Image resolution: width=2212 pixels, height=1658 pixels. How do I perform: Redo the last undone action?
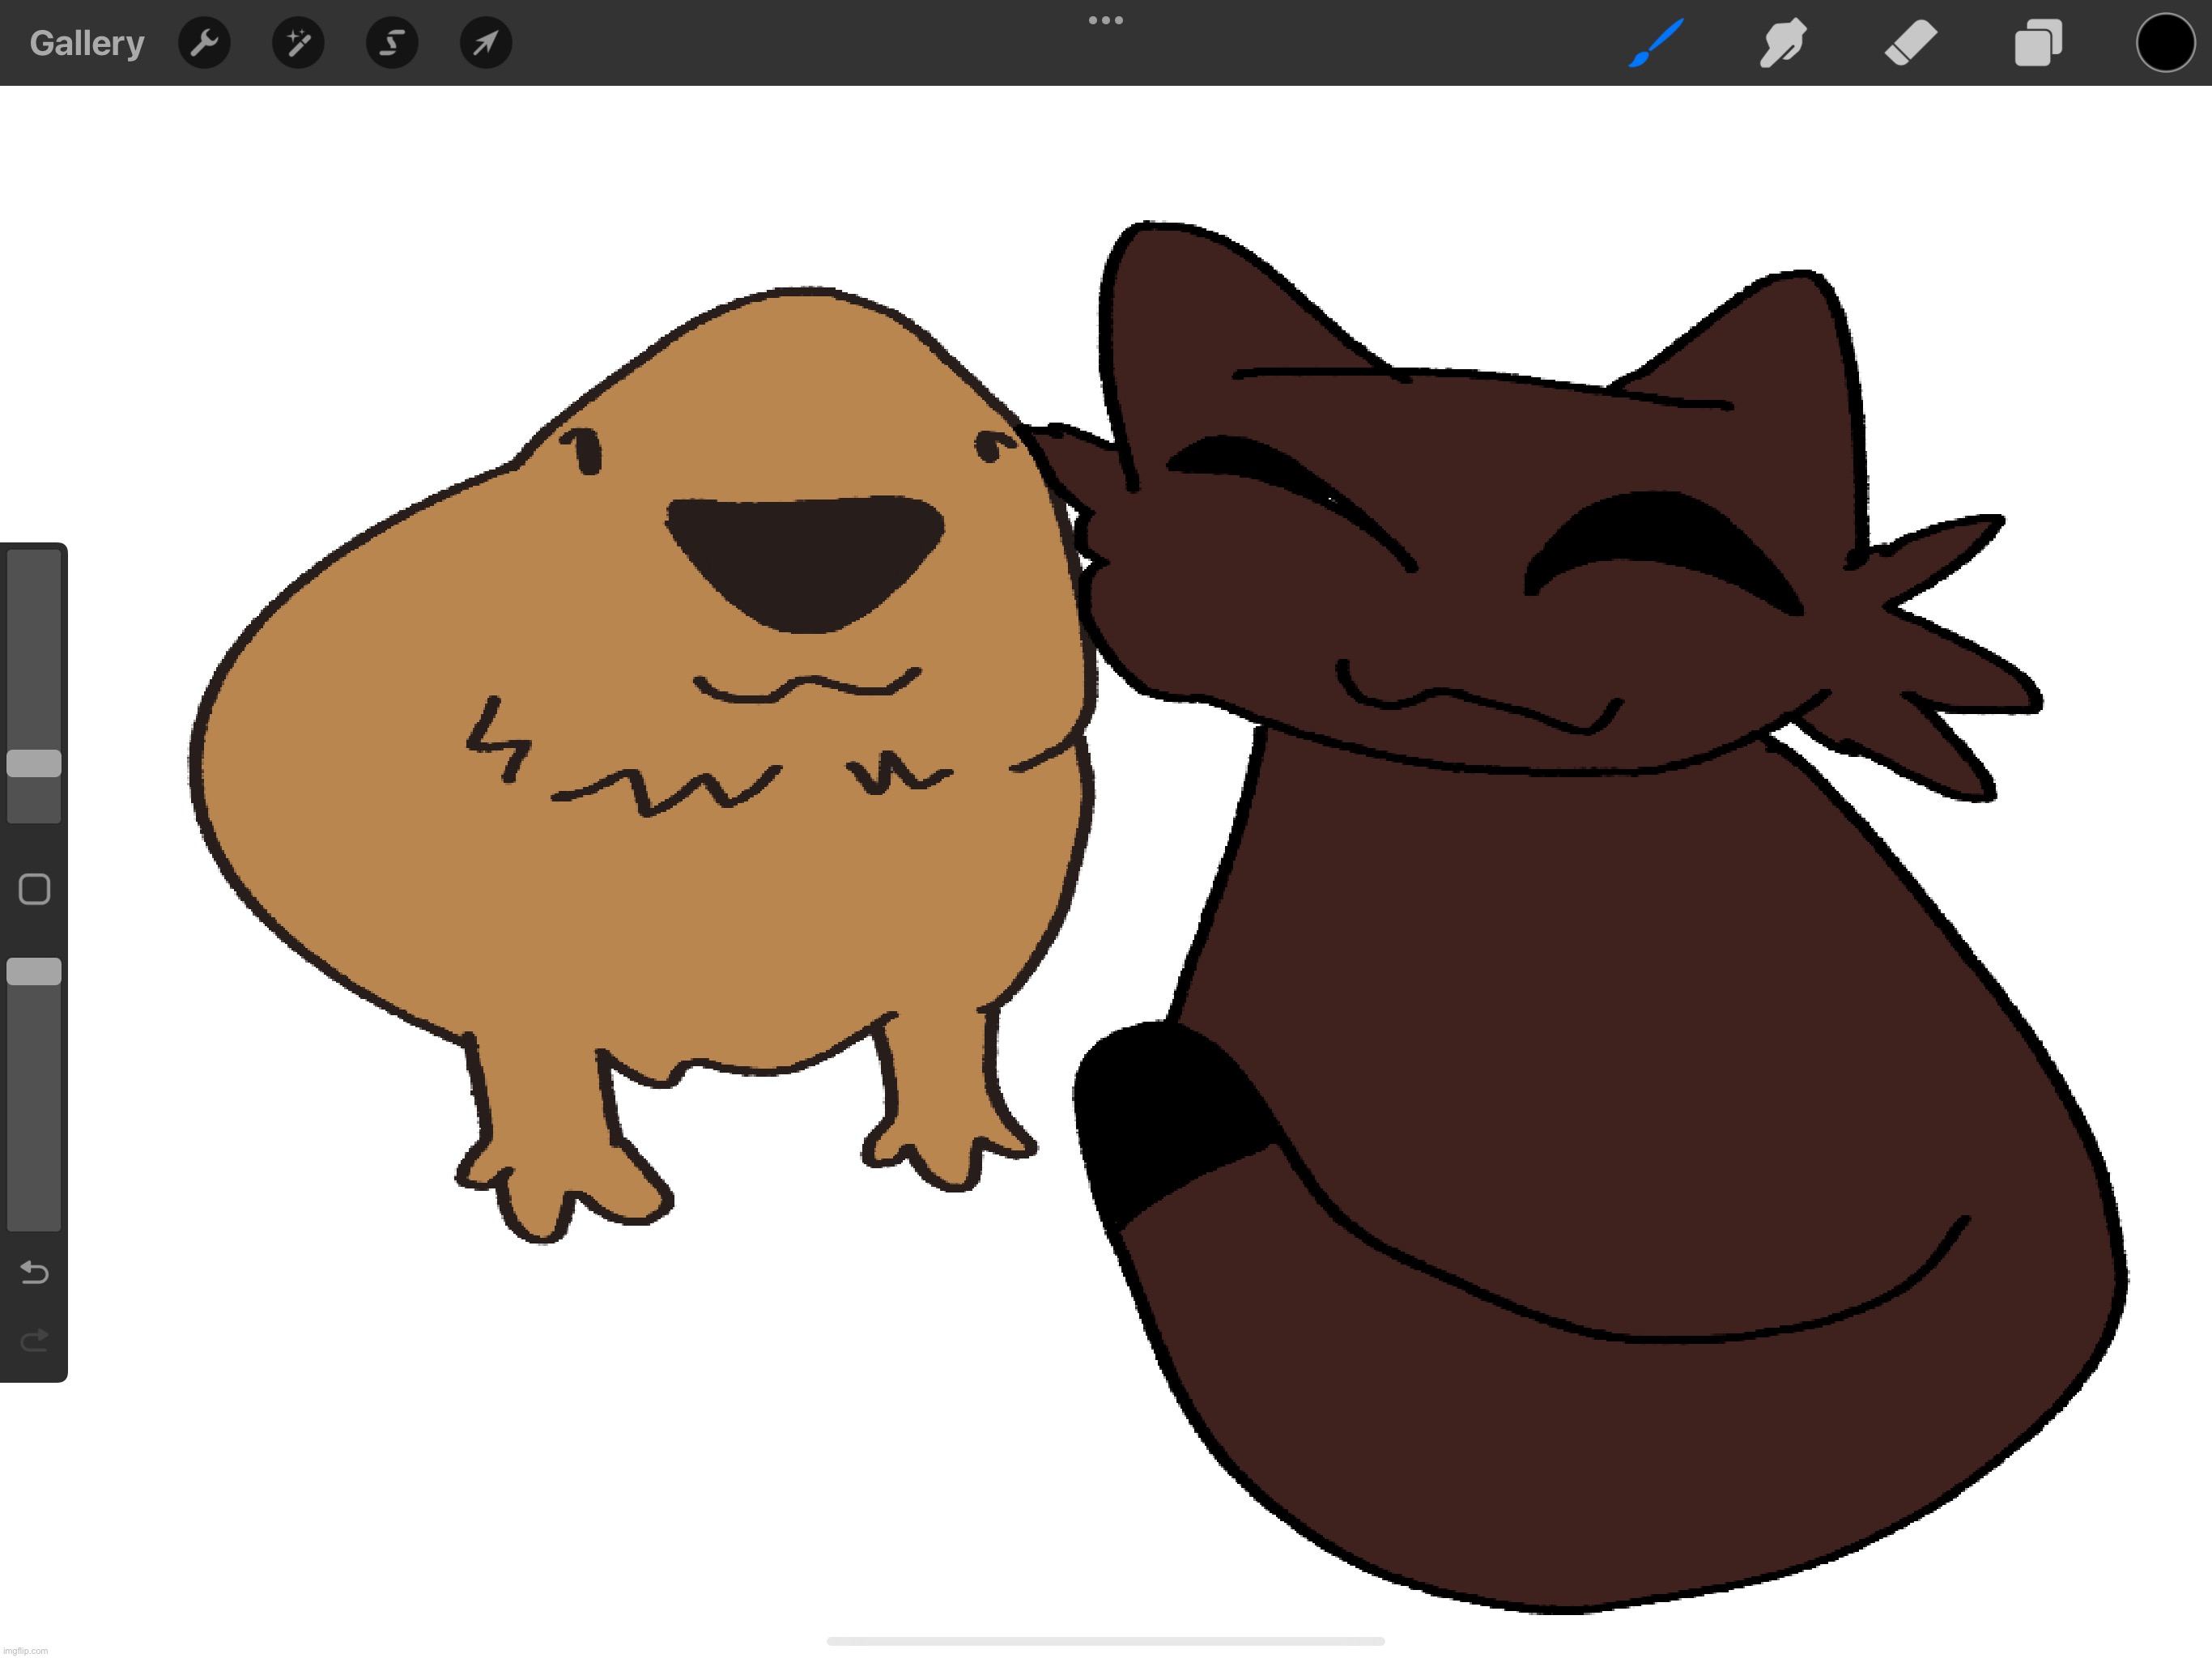[34, 1339]
